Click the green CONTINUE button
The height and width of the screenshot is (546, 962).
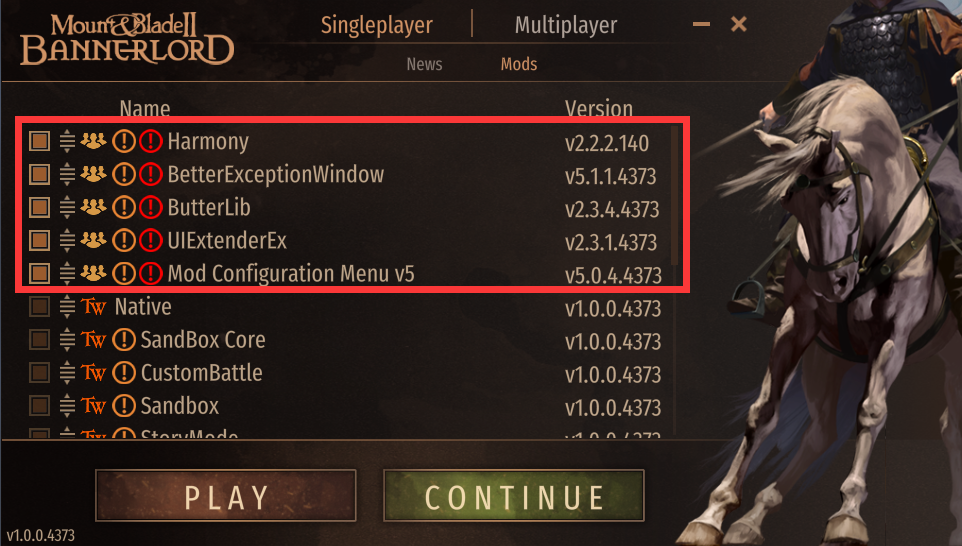point(514,496)
